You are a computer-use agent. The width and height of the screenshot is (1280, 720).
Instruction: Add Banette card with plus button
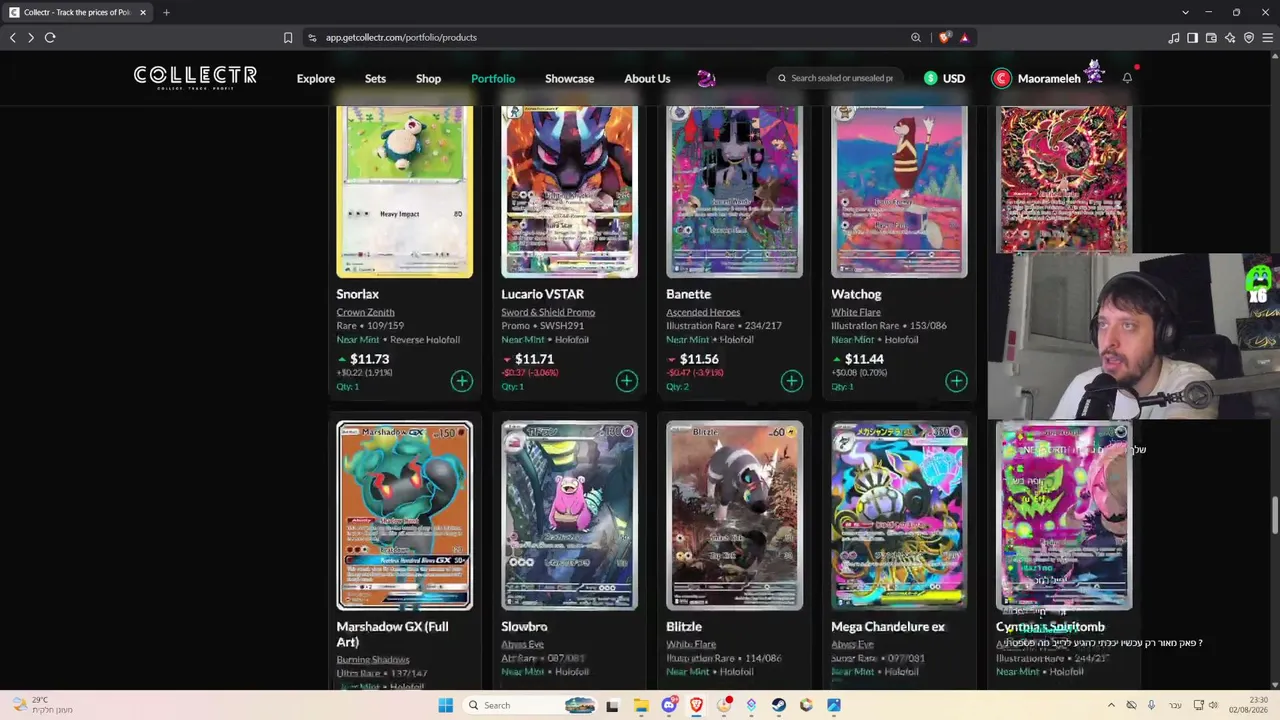791,381
